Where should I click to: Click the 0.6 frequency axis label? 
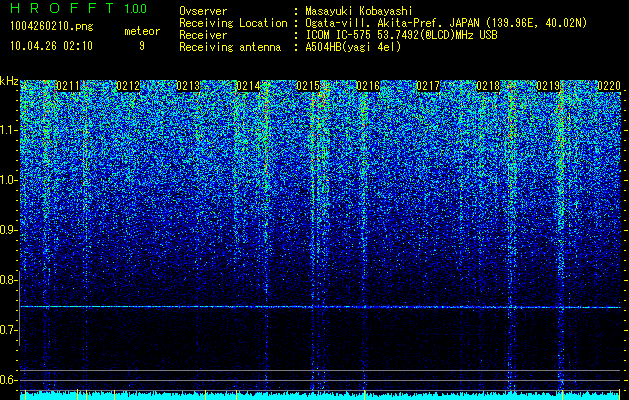[8, 380]
